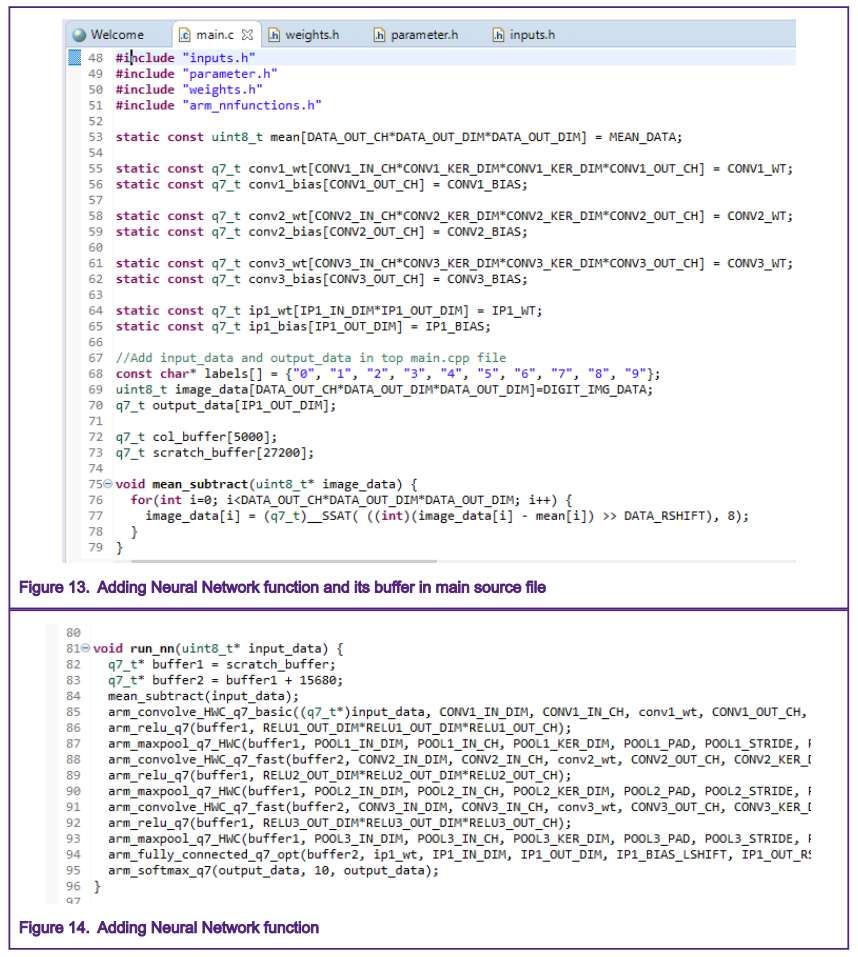Close the main.c tab with the X

pyautogui.click(x=247, y=35)
